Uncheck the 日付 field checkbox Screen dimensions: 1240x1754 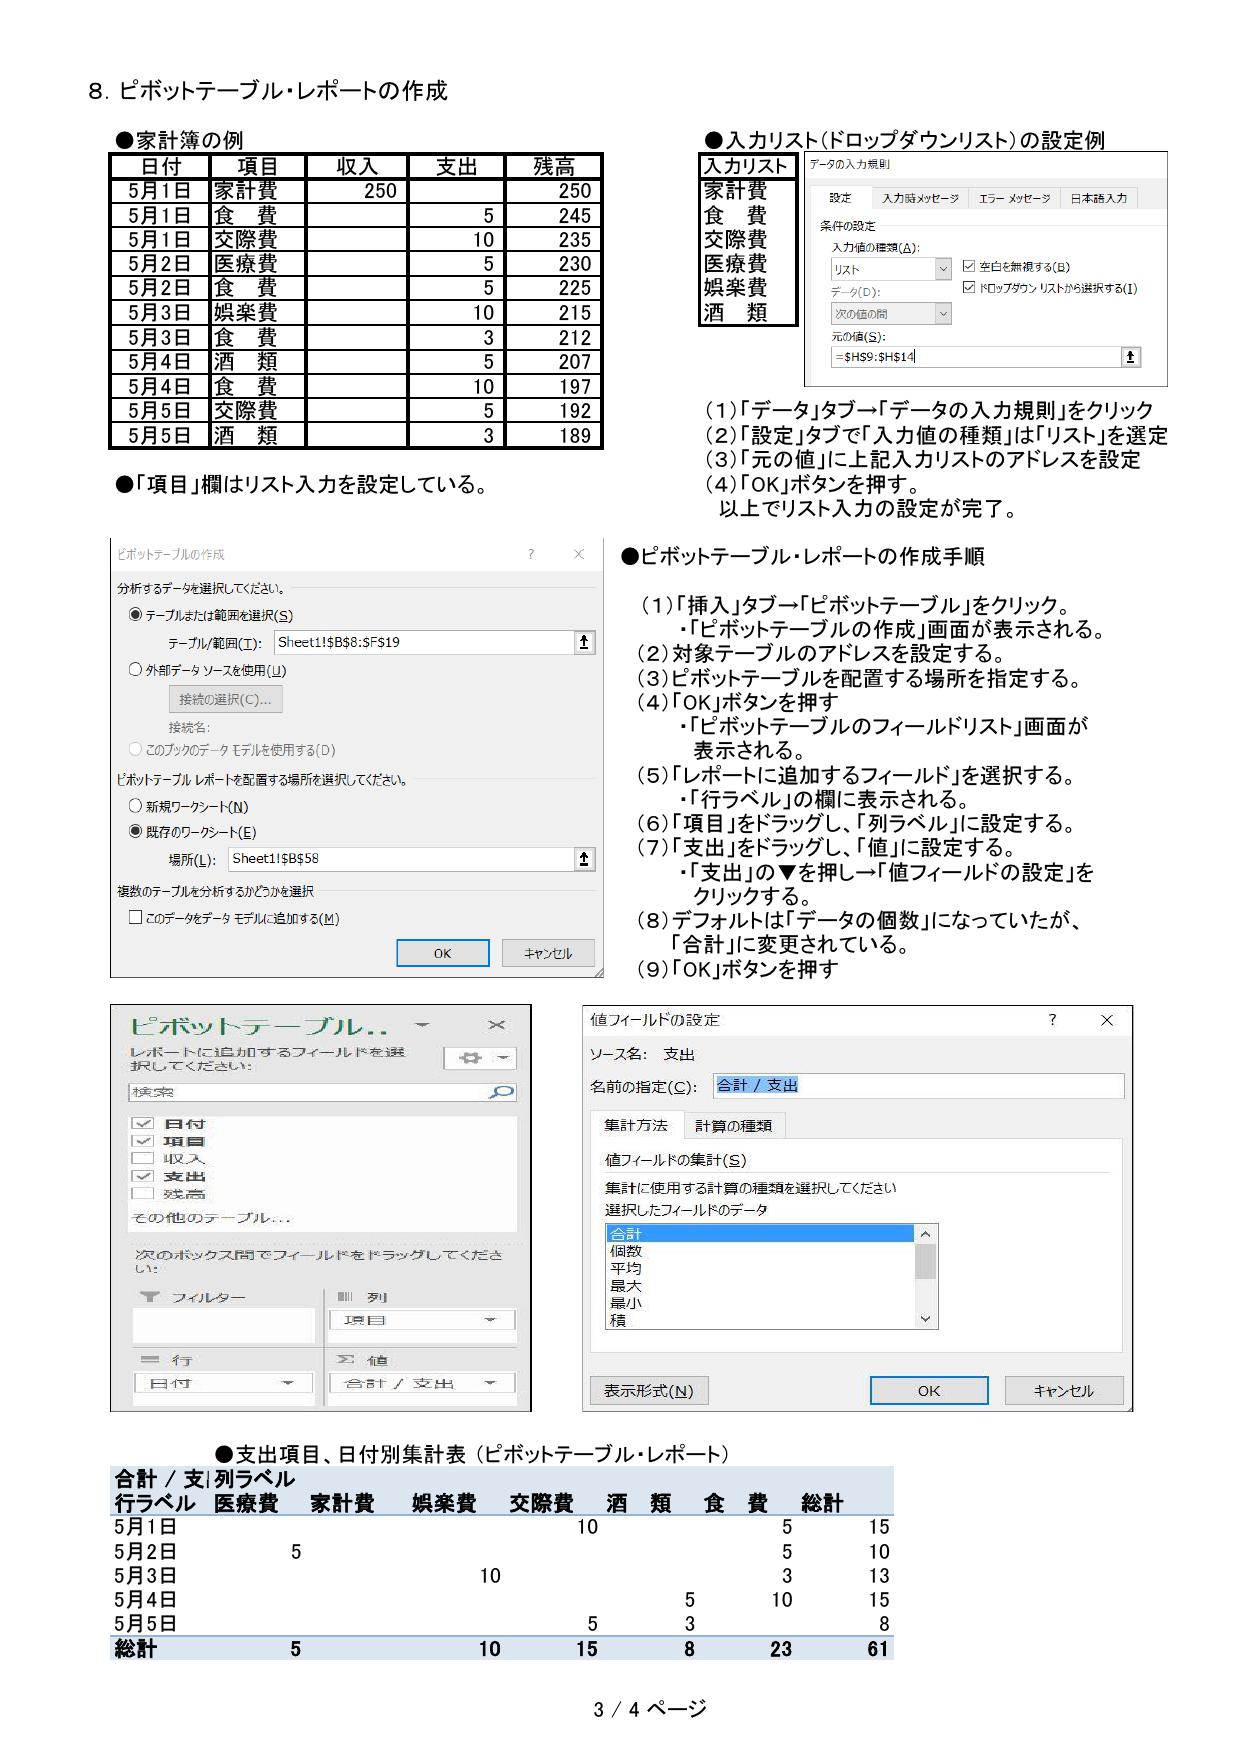[x=143, y=1123]
